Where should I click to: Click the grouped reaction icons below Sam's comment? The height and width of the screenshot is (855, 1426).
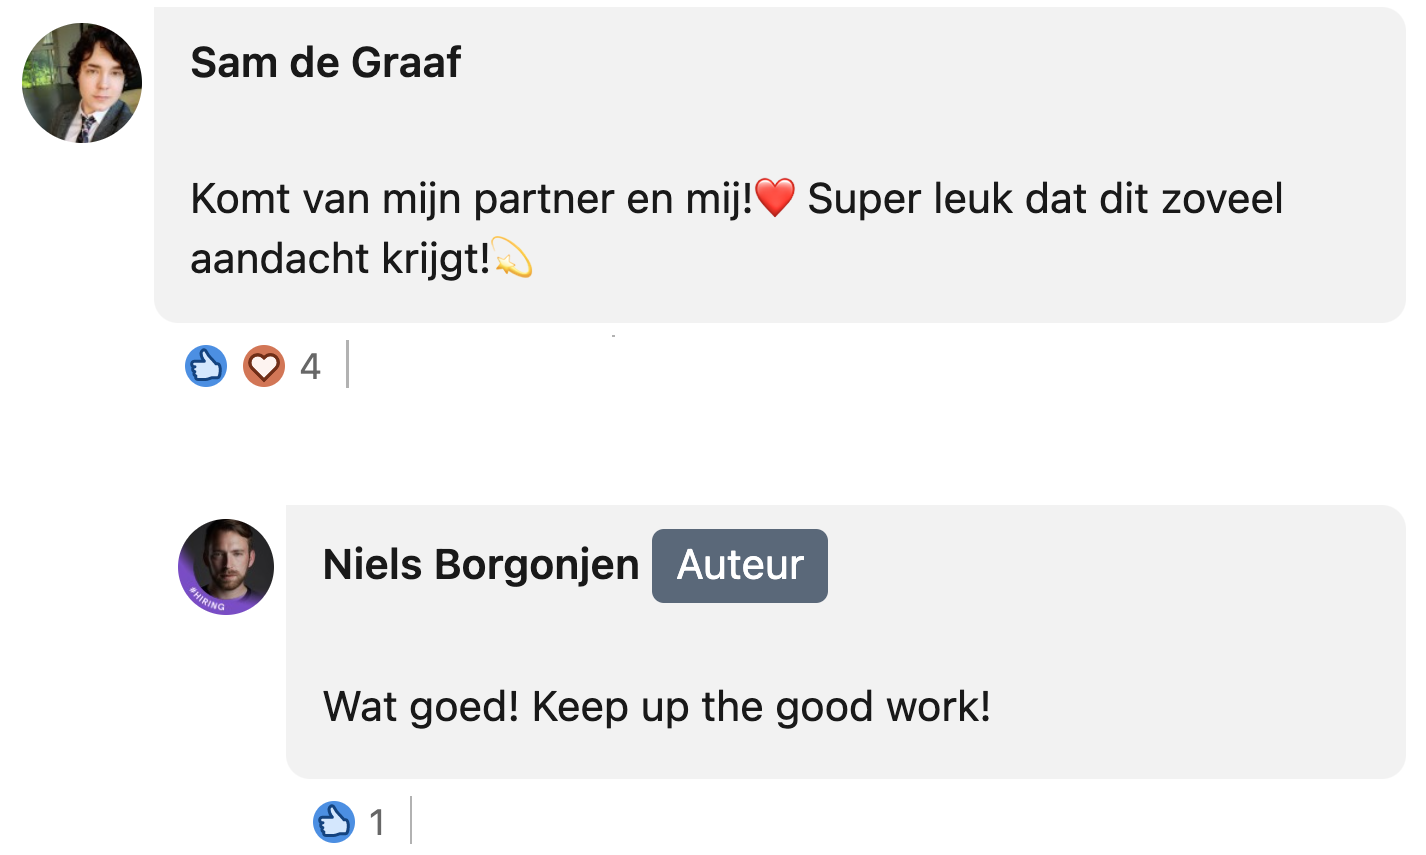(233, 366)
